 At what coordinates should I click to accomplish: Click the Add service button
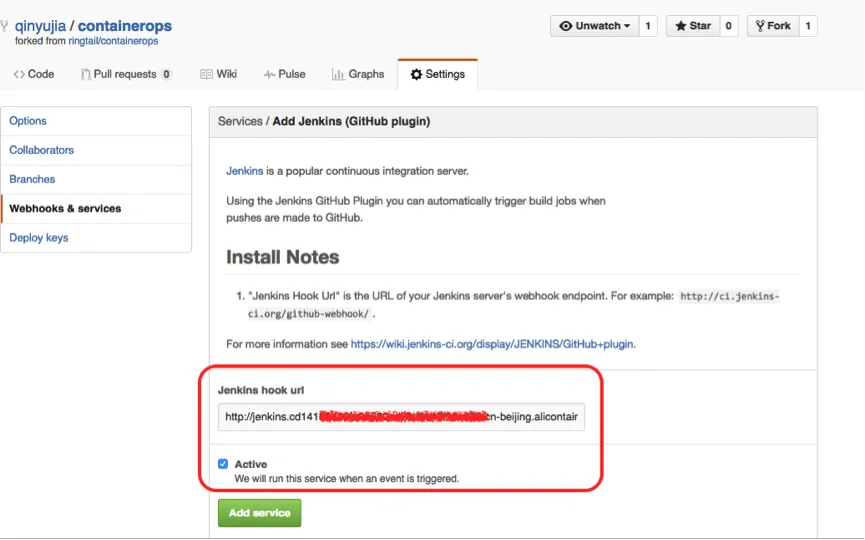259,513
